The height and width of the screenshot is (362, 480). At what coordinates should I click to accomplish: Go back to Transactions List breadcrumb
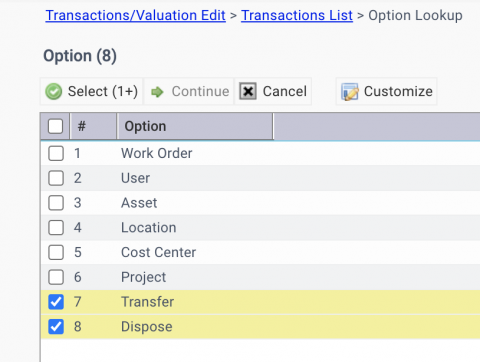coord(297,15)
